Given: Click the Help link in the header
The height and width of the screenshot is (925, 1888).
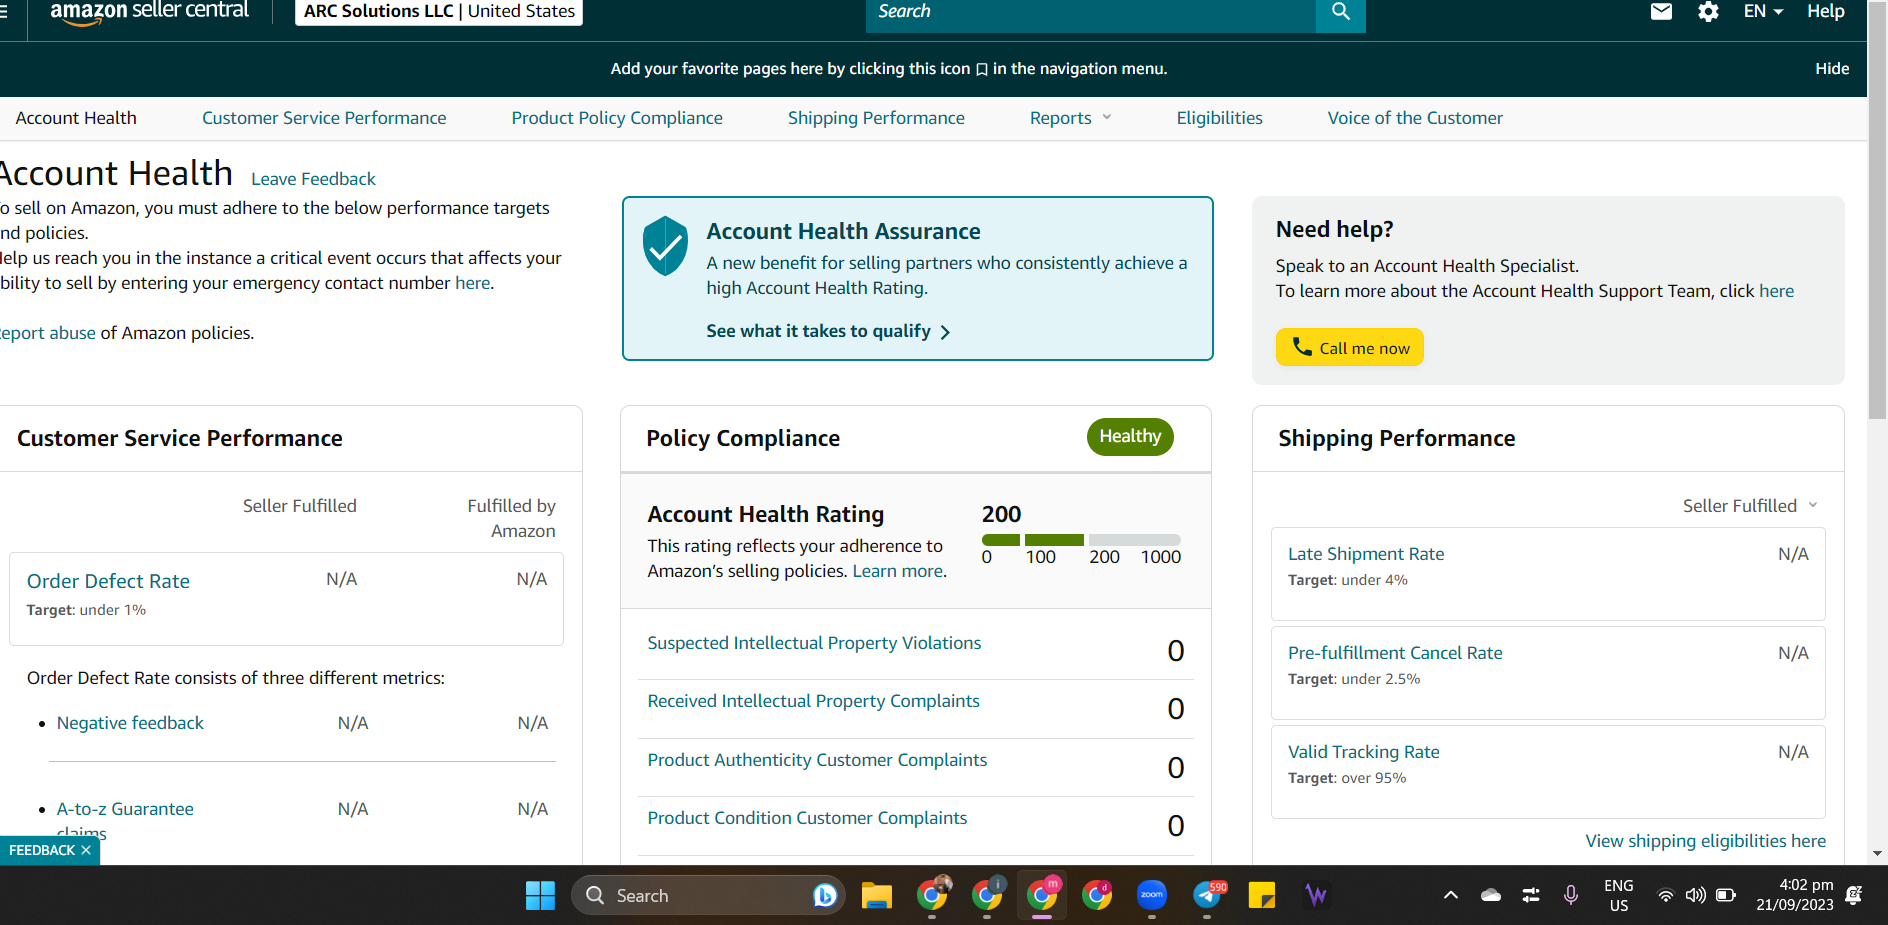Looking at the screenshot, I should (1825, 12).
